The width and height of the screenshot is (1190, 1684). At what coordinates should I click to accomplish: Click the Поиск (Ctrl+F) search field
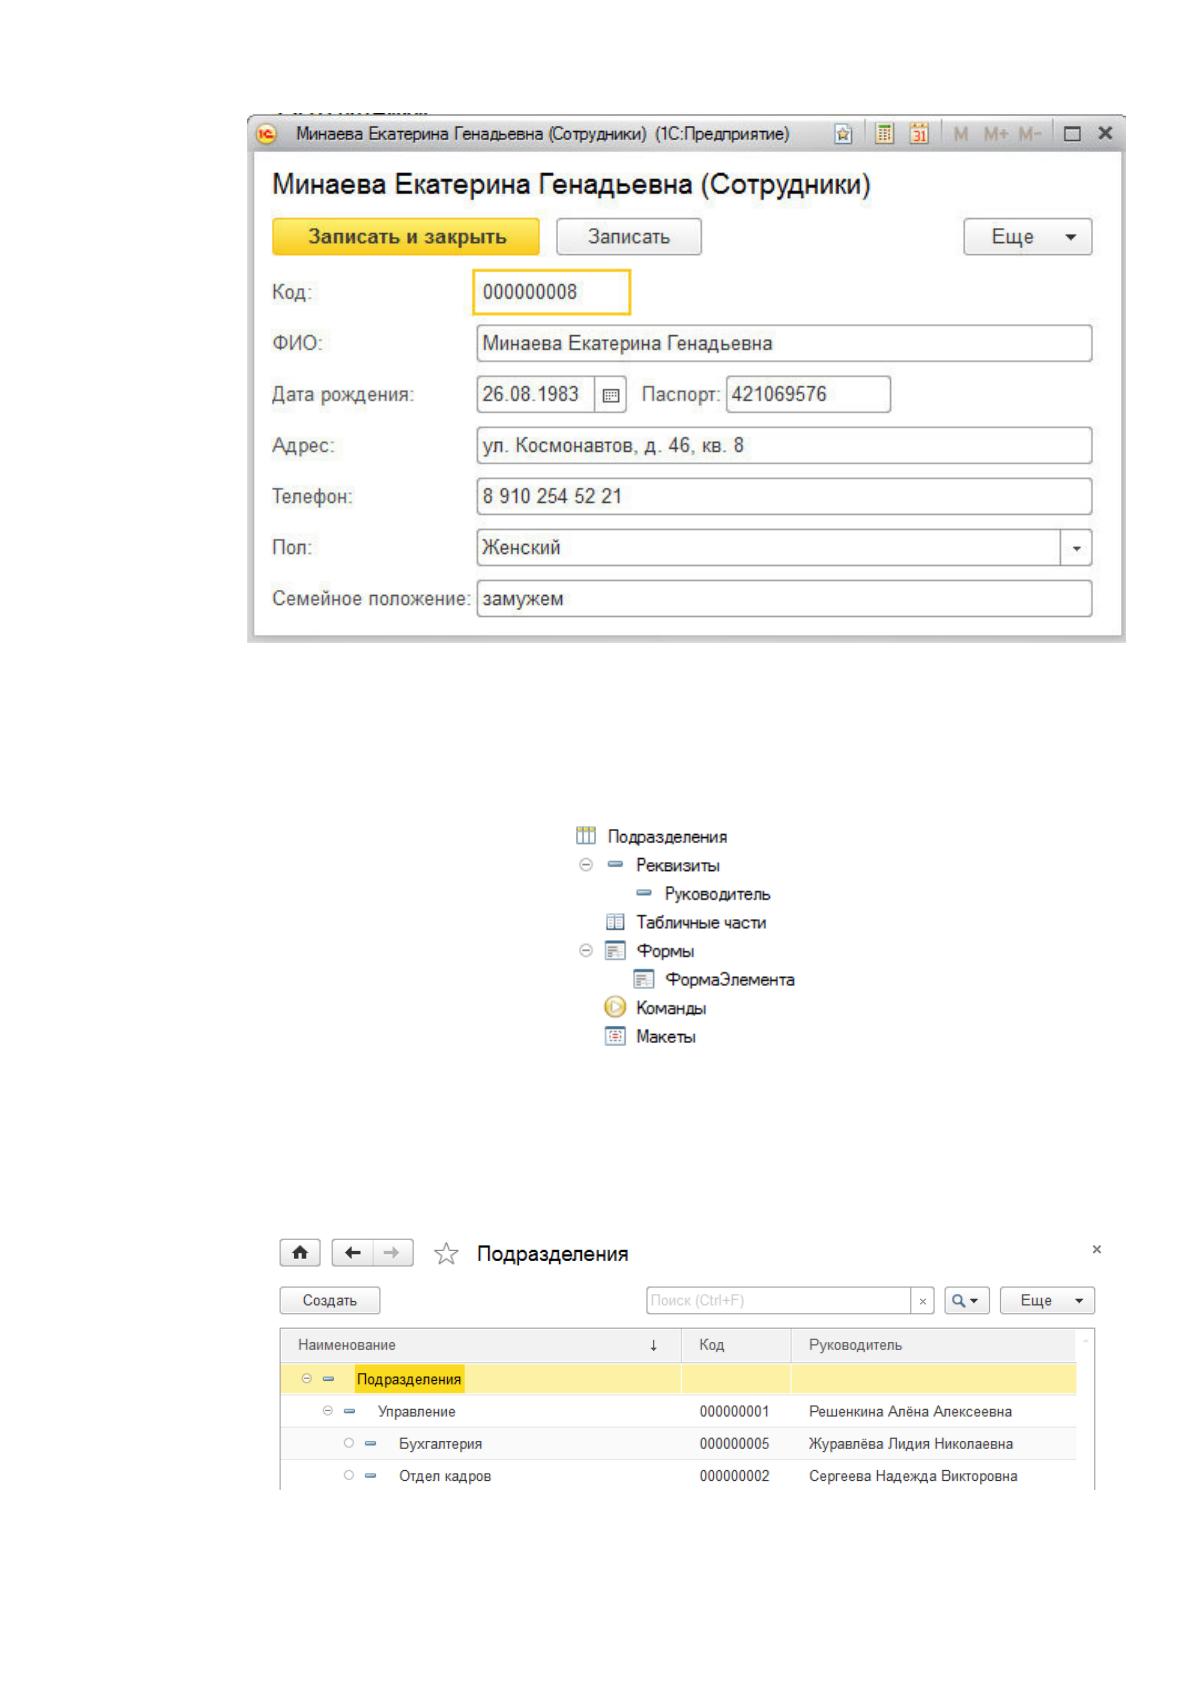pos(778,1301)
